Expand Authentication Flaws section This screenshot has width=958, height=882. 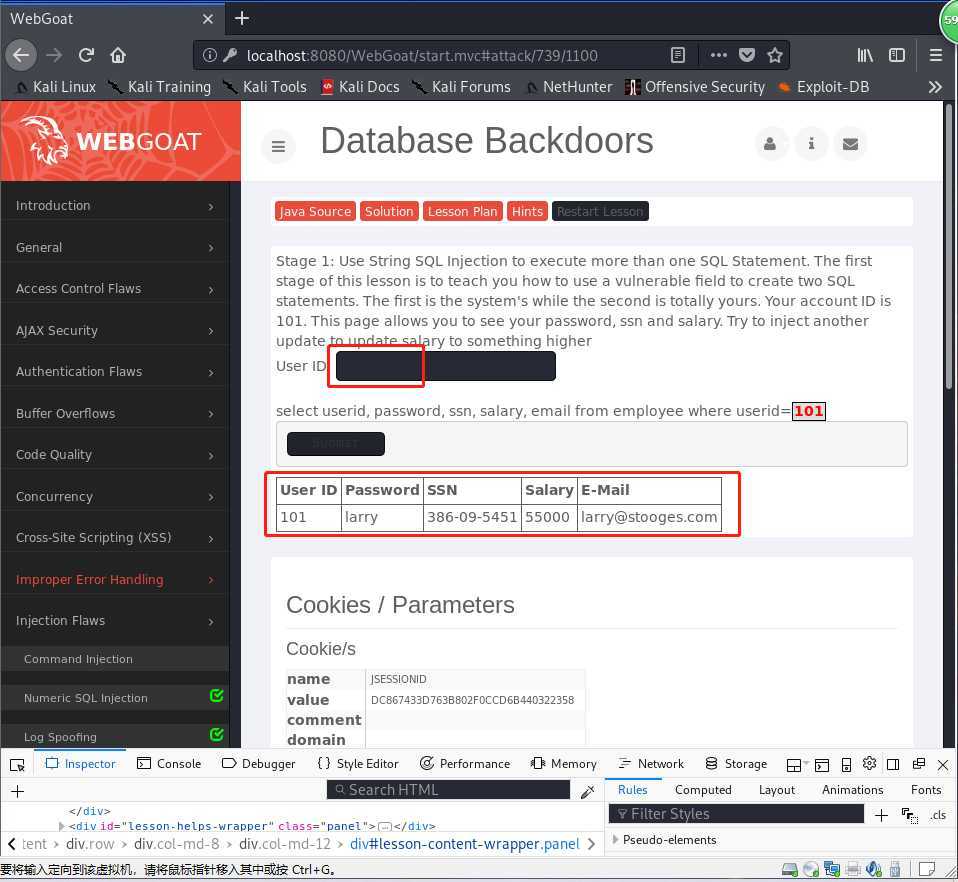point(115,372)
